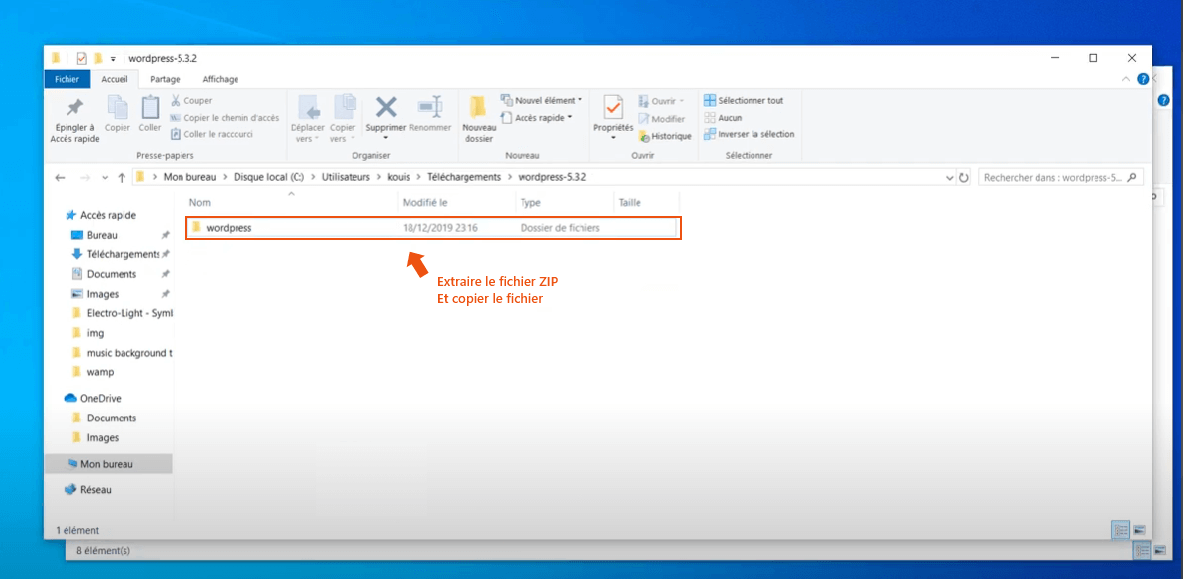The height and width of the screenshot is (579, 1183).
Task: Open the Fichier tab
Action: coord(67,79)
